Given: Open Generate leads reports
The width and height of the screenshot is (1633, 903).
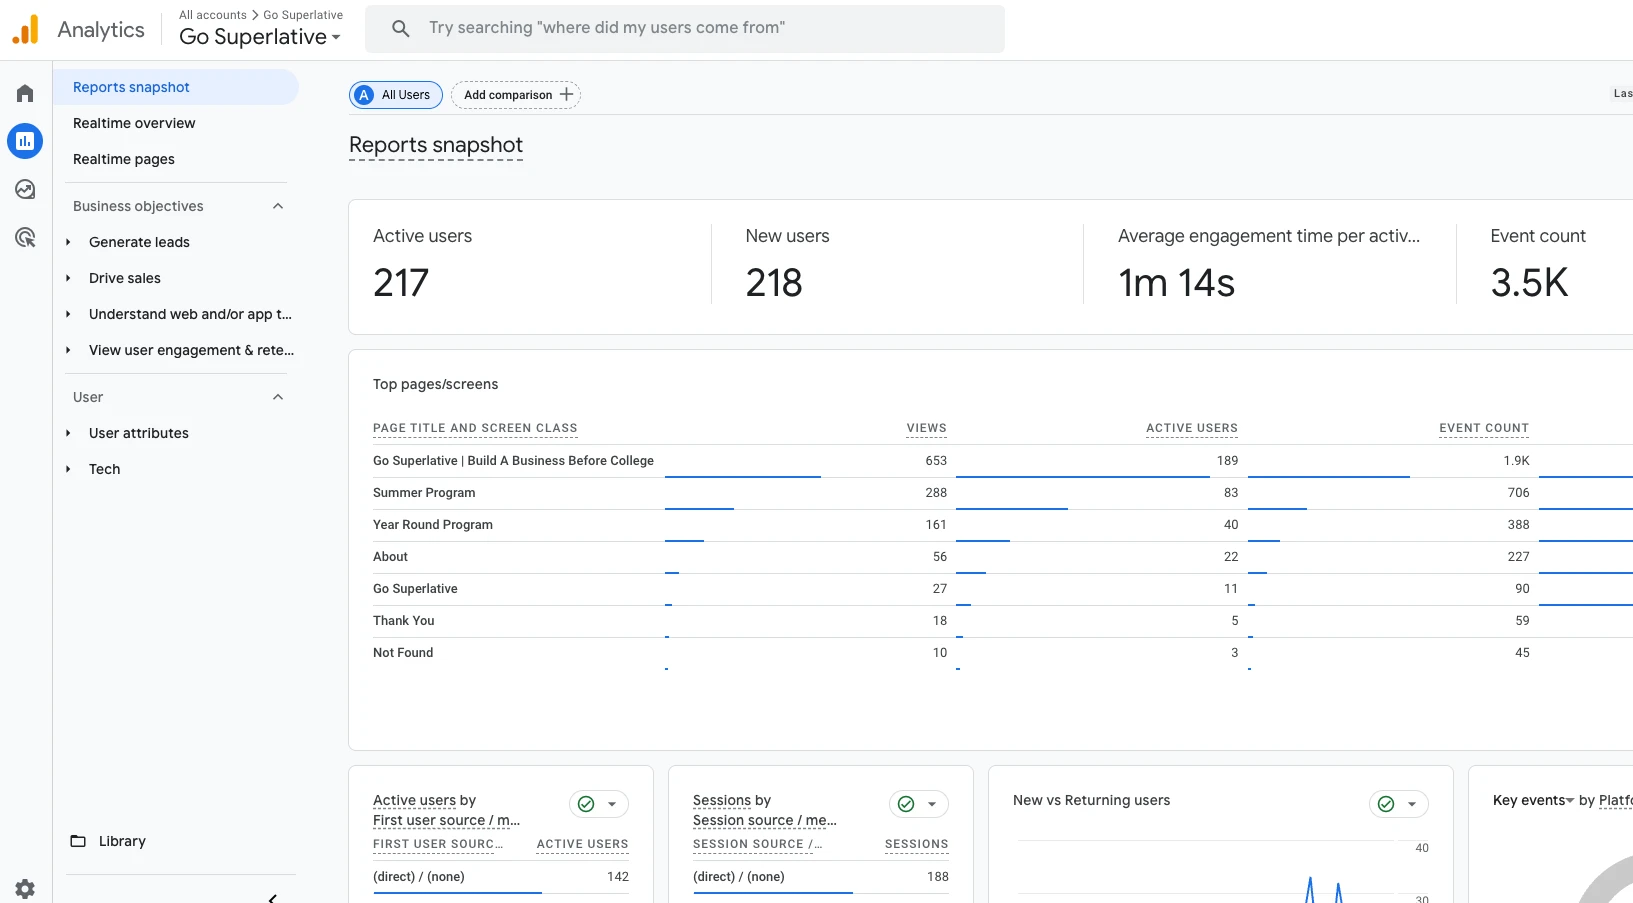Looking at the screenshot, I should [x=139, y=242].
